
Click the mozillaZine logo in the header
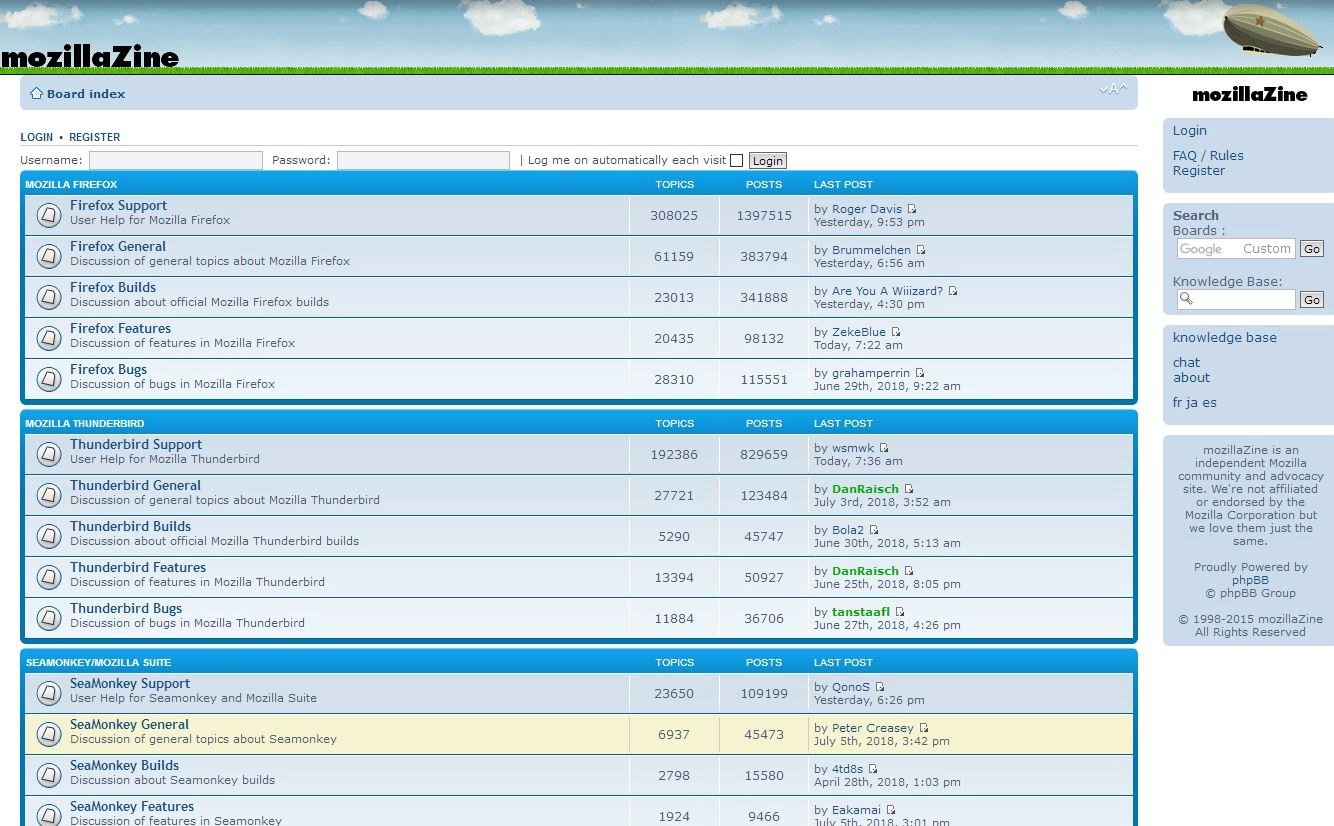(90, 57)
